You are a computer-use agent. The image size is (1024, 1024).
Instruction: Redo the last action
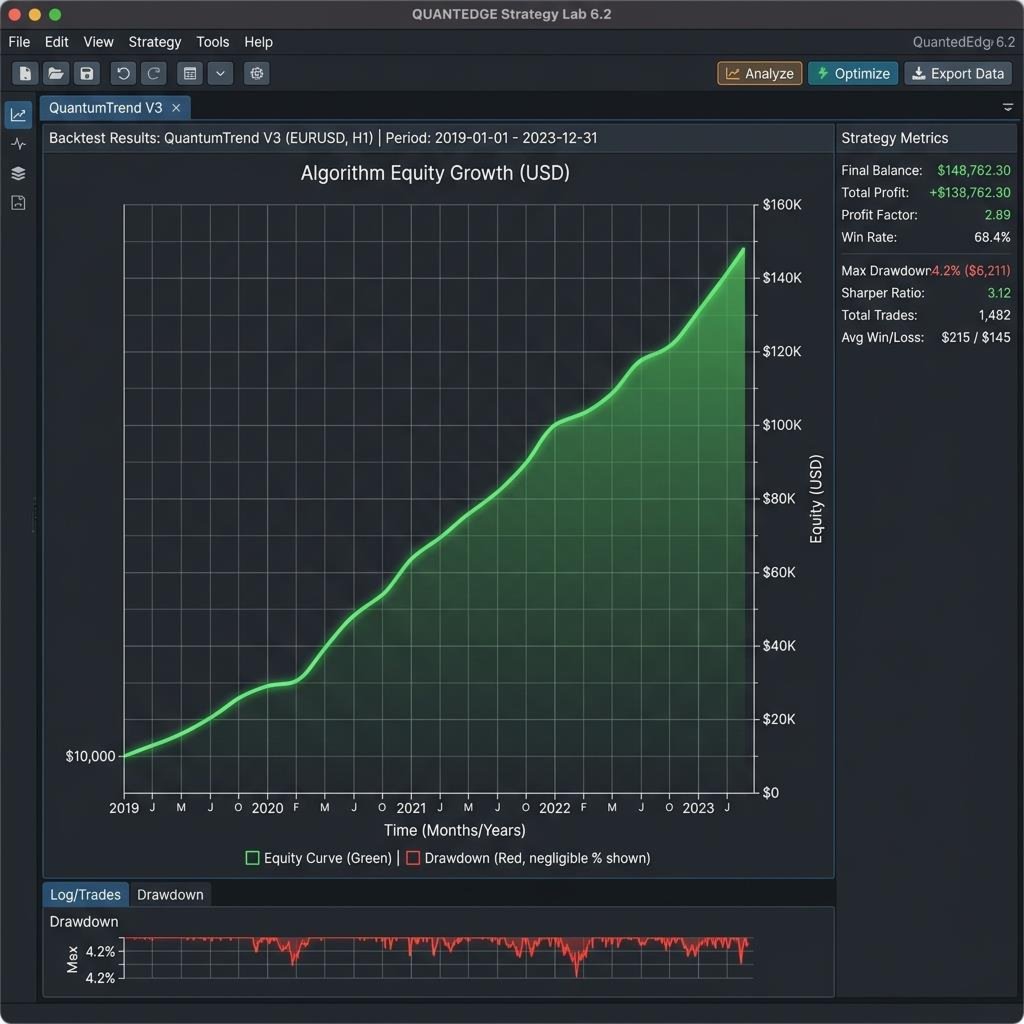tap(154, 73)
